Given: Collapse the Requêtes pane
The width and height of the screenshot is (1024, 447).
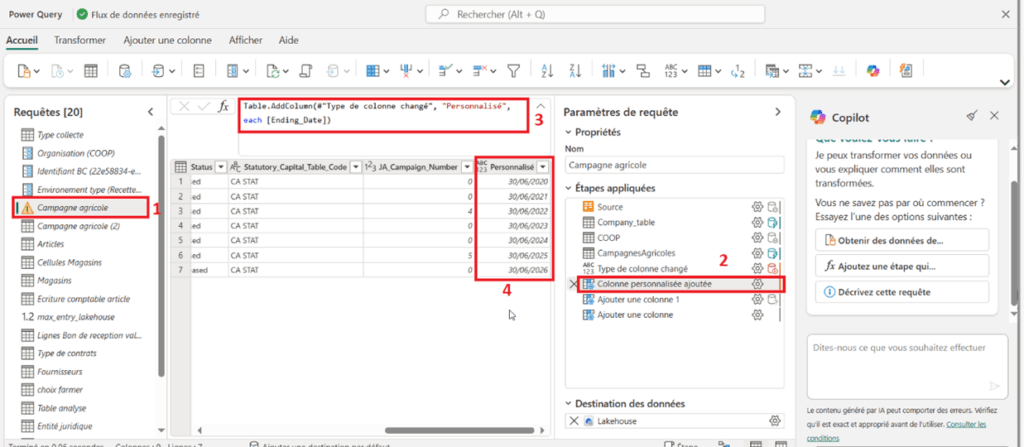Looking at the screenshot, I should [x=151, y=112].
